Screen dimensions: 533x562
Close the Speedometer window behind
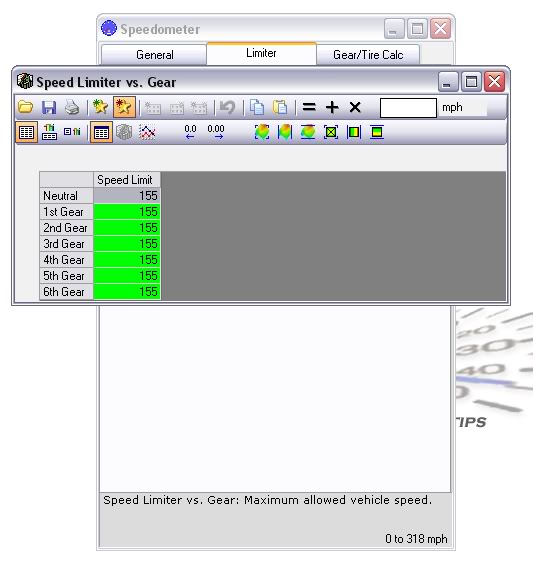pyautogui.click(x=441, y=28)
